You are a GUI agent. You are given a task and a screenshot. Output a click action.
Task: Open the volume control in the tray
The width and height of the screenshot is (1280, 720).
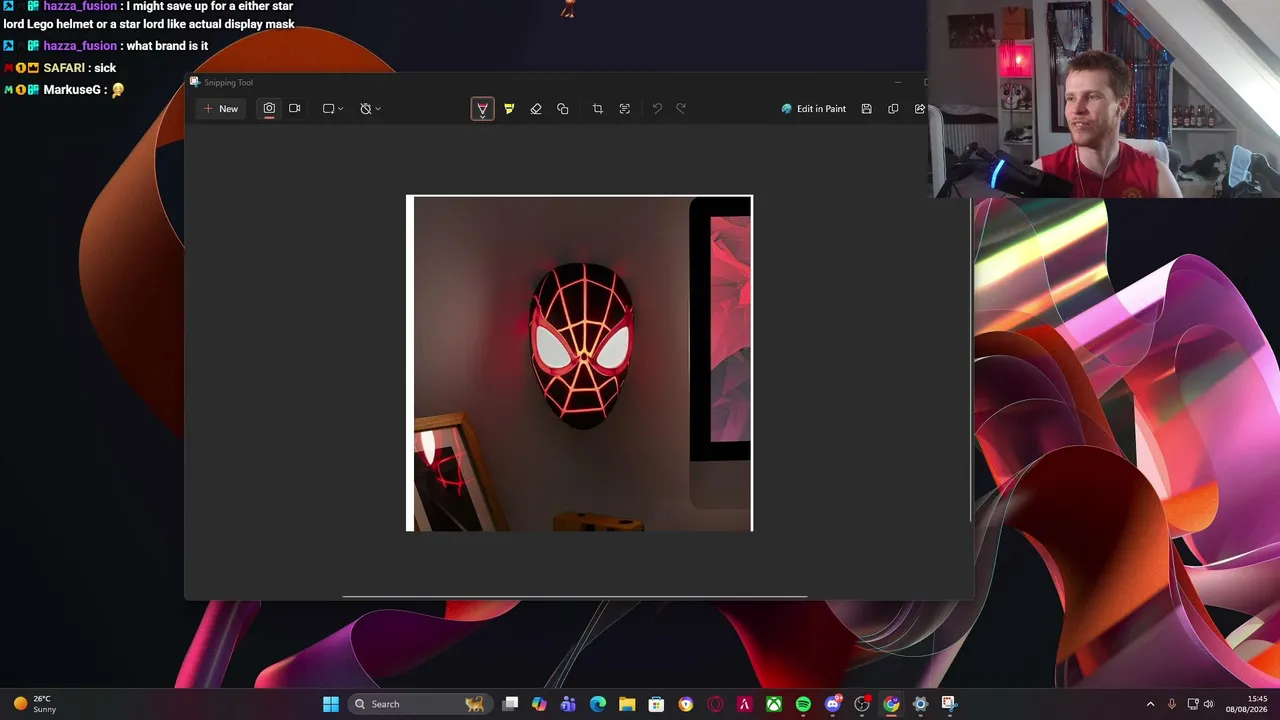click(x=1208, y=704)
